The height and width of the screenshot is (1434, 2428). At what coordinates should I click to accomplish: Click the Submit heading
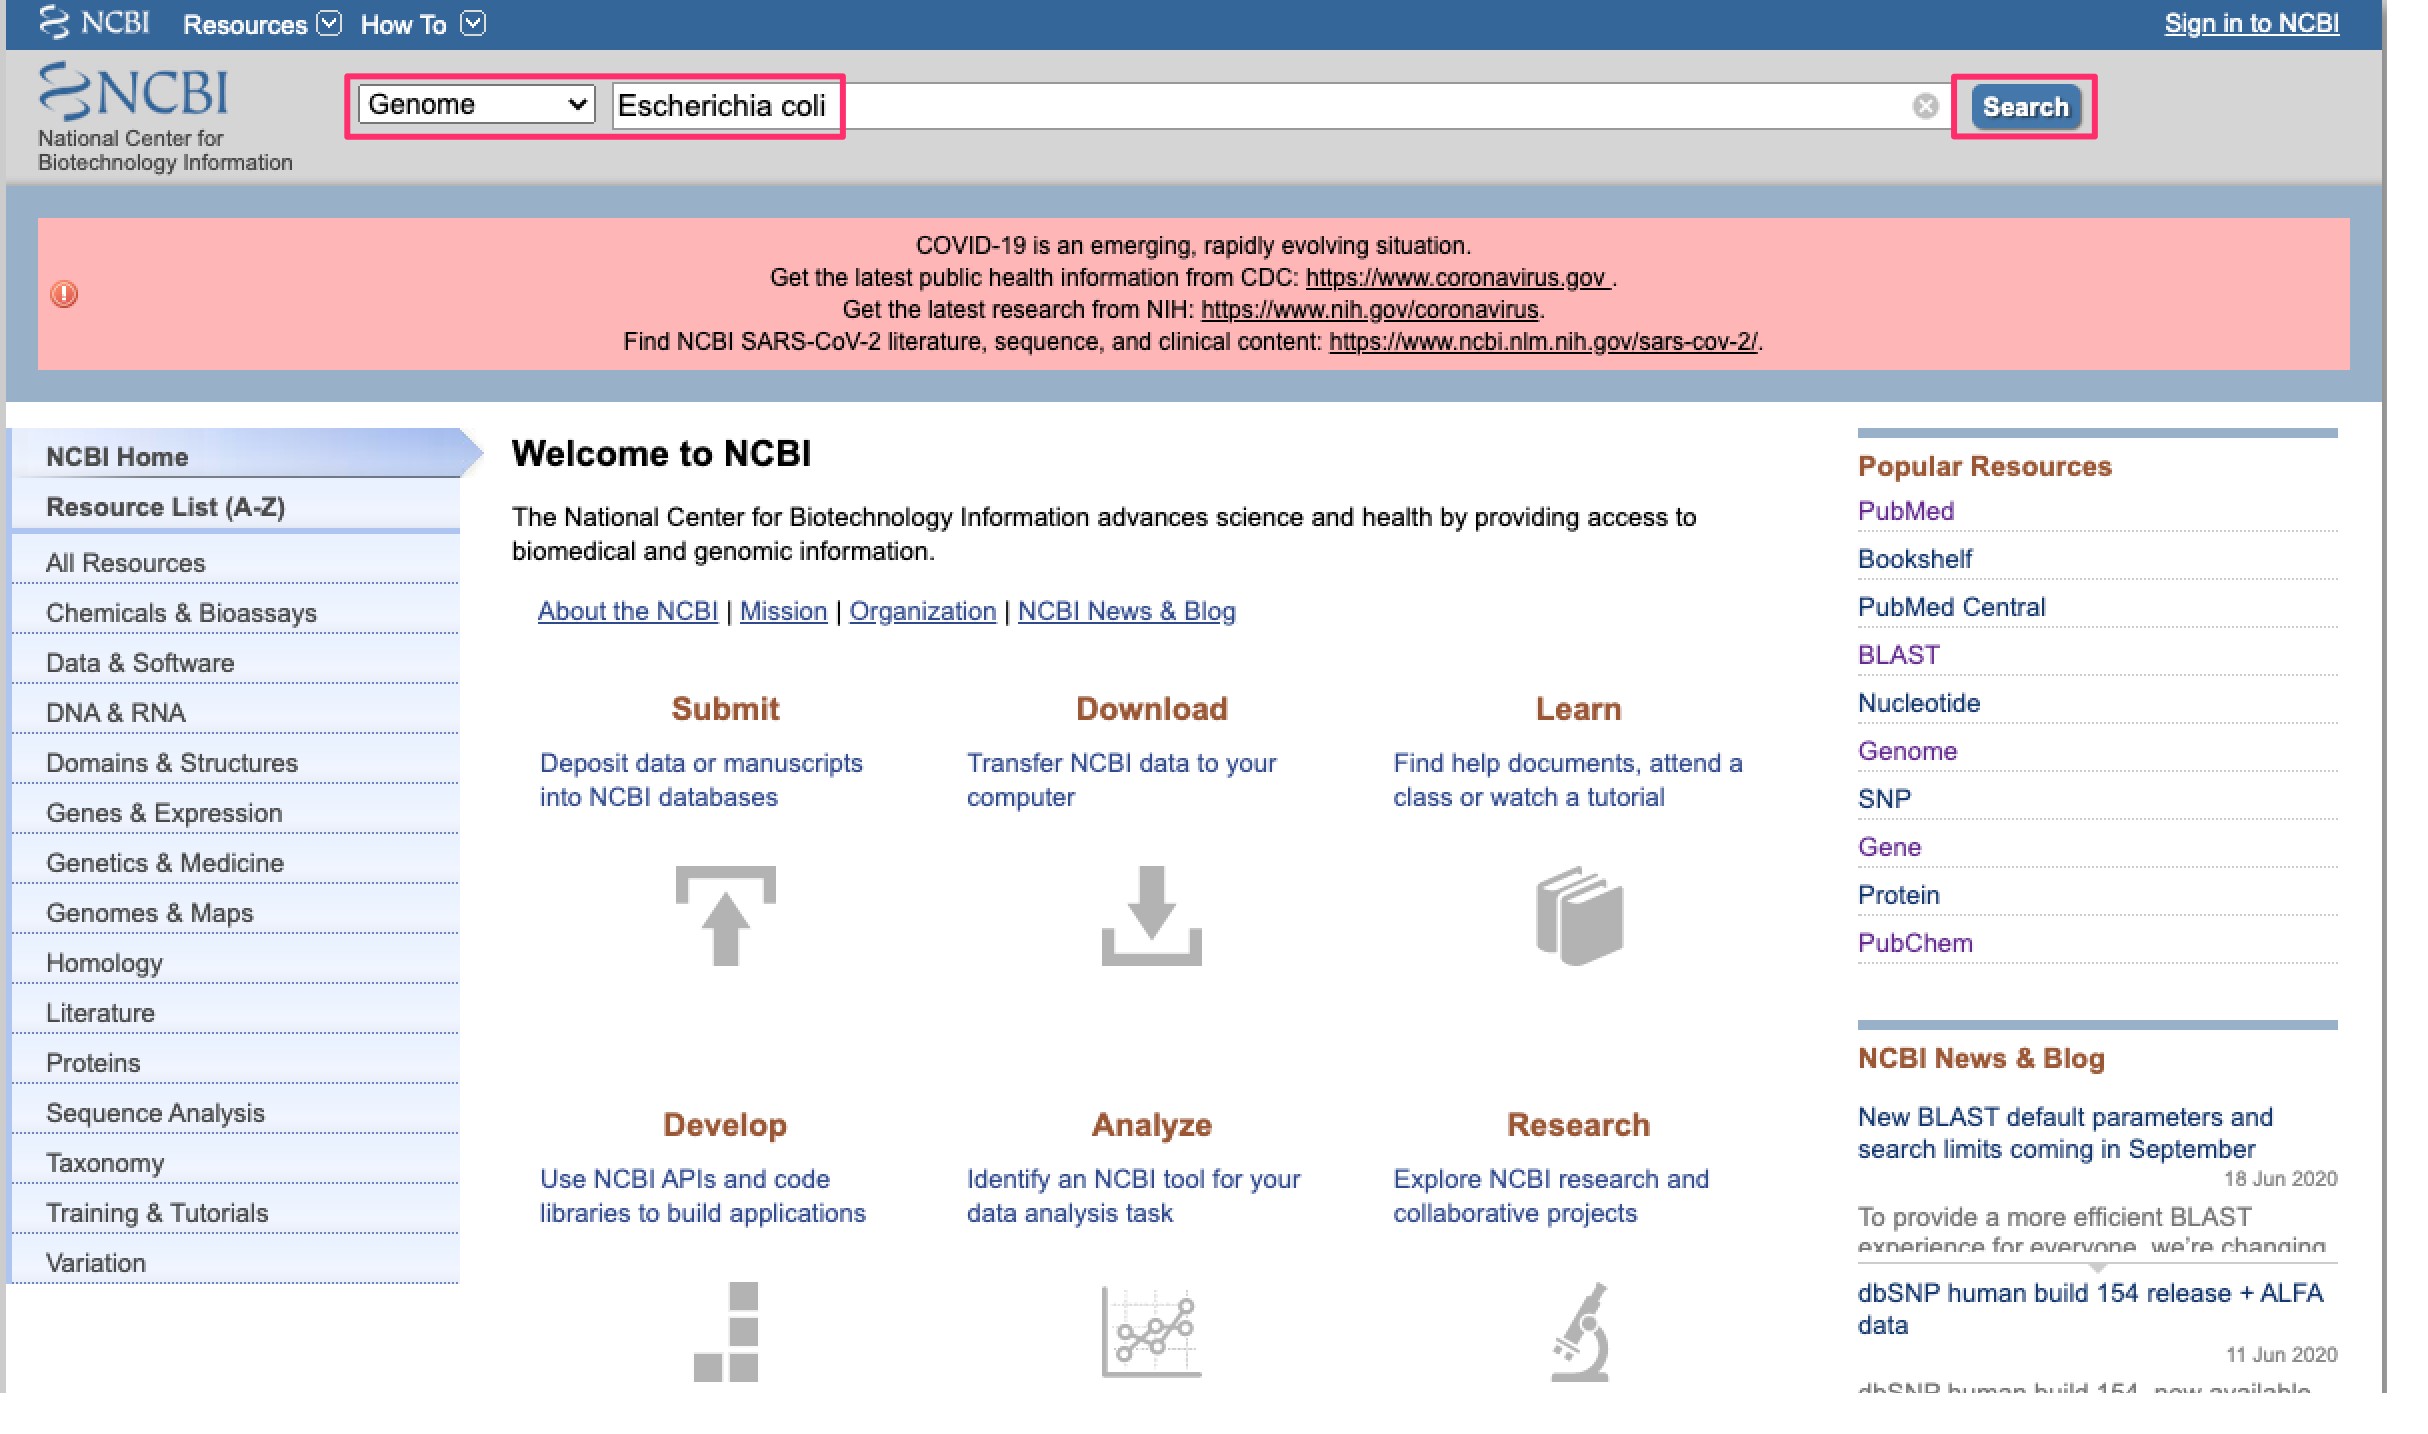725,708
